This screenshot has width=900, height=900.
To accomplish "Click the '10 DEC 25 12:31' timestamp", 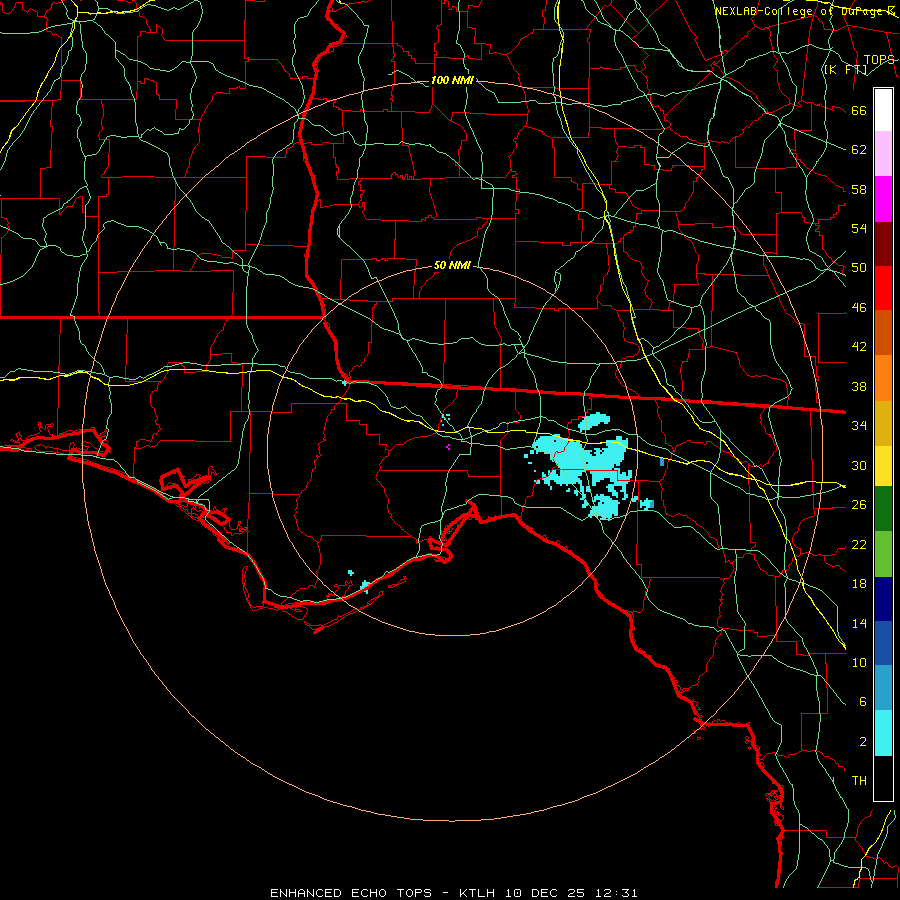I will (x=571, y=893).
